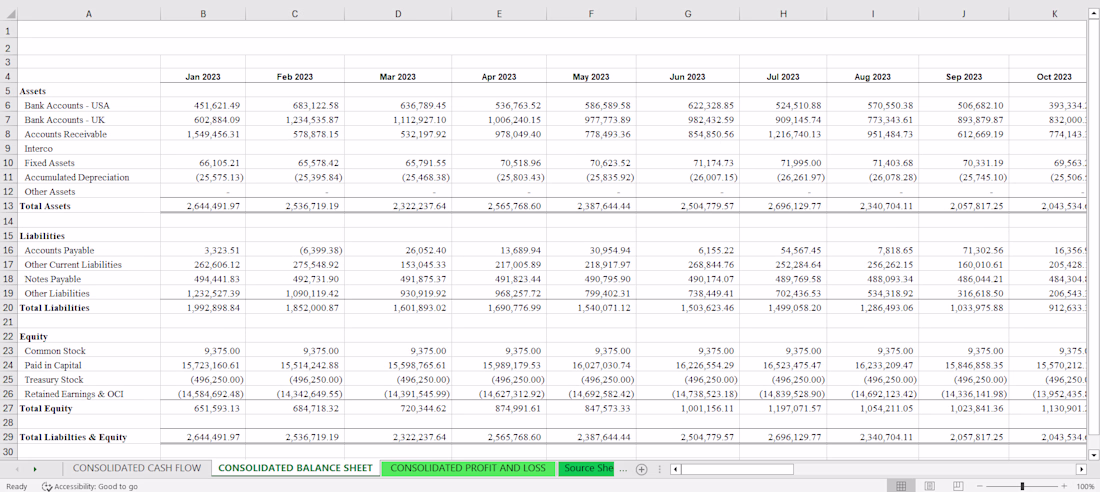The width and height of the screenshot is (1100, 492).
Task: Click the zoom in plus button
Action: point(1064,486)
